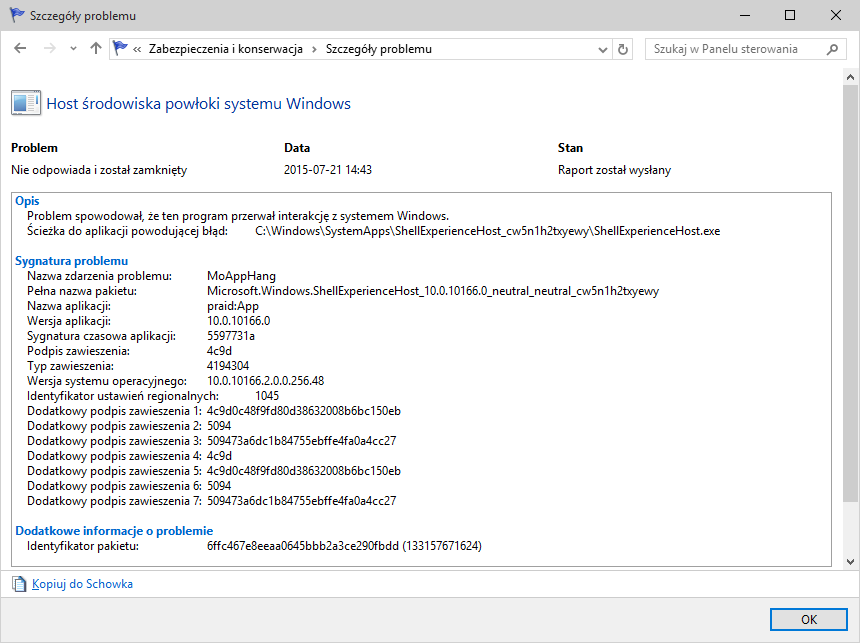This screenshot has height=643, width=860.
Task: Go back with the left arrow button
Action: [x=20, y=48]
